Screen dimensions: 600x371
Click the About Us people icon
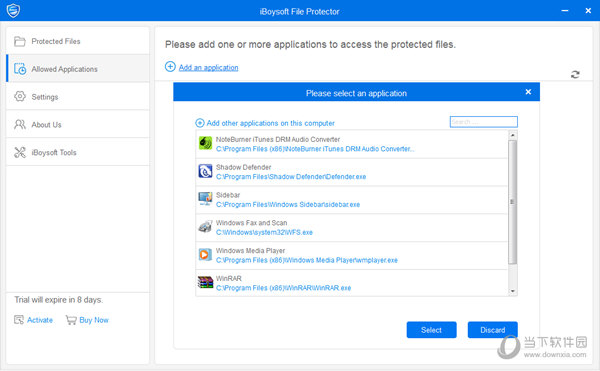(20, 124)
